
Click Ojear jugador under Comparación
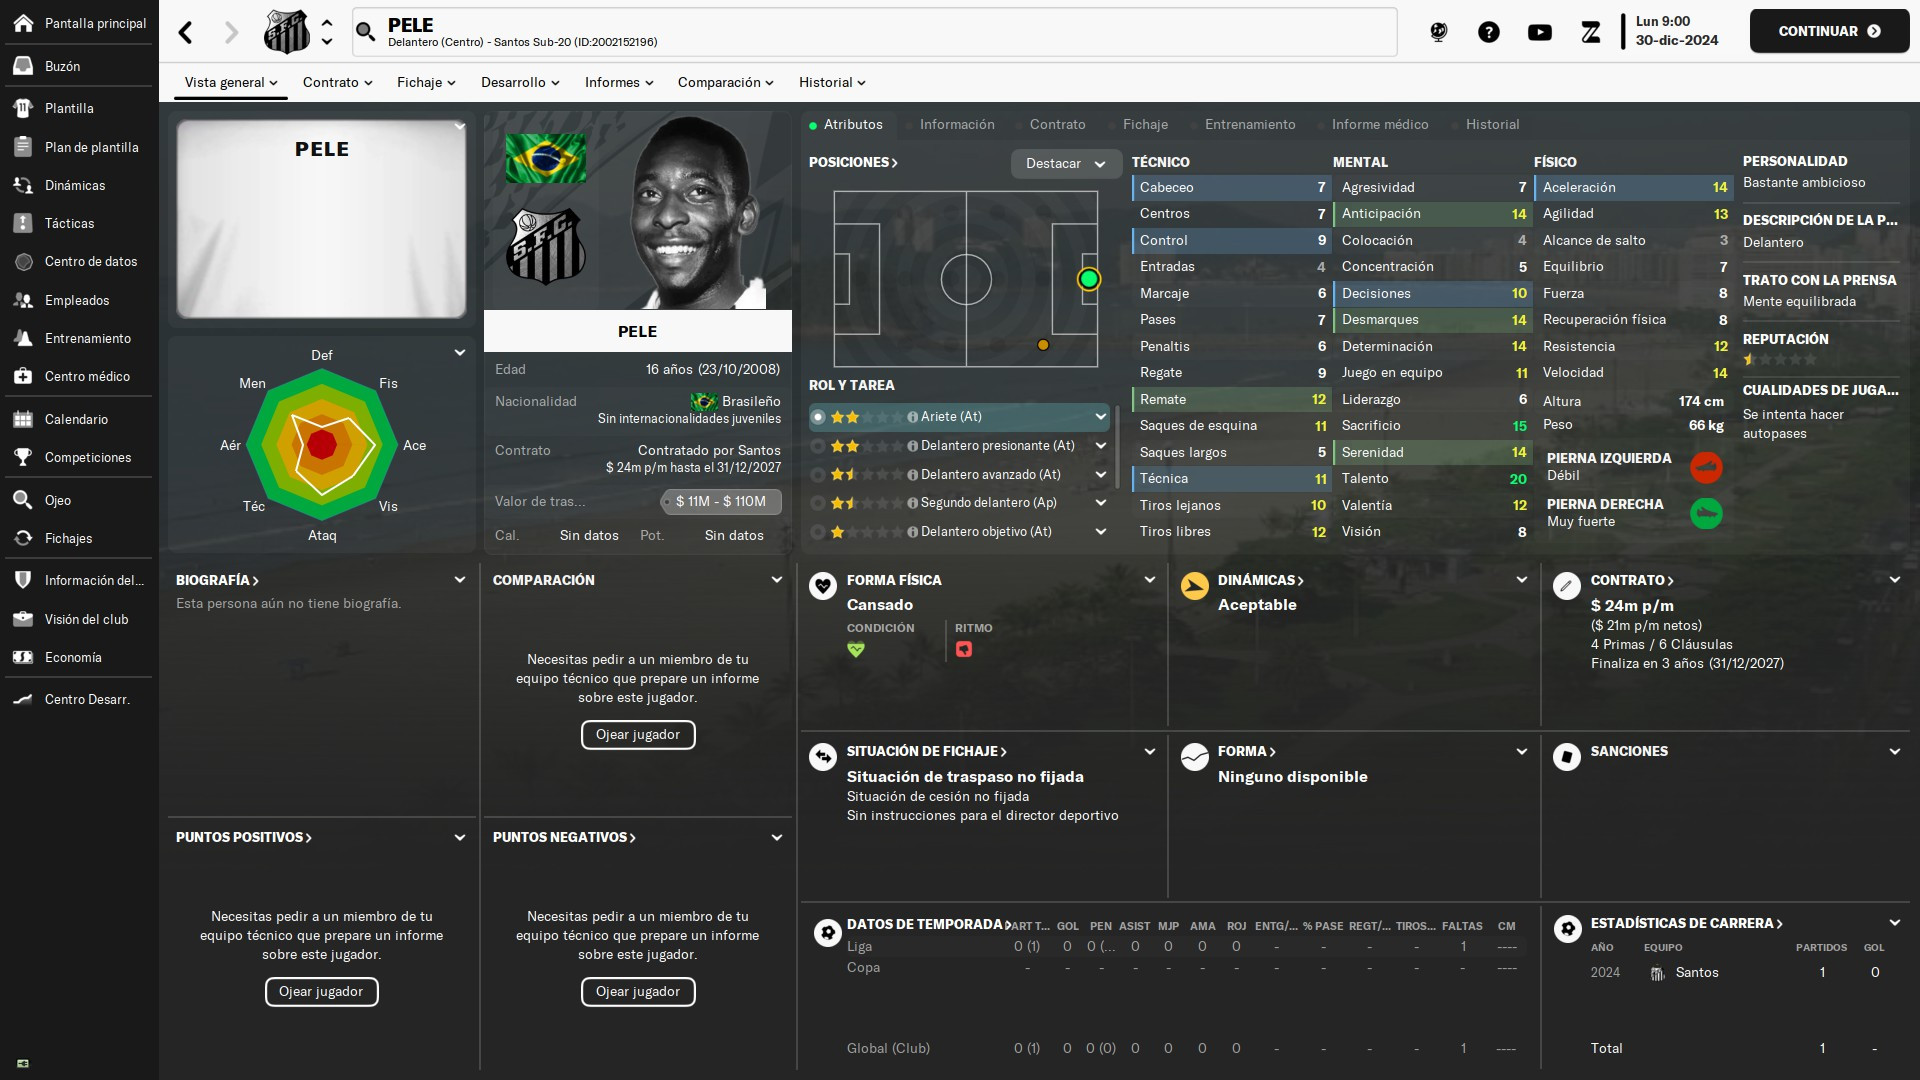(638, 735)
